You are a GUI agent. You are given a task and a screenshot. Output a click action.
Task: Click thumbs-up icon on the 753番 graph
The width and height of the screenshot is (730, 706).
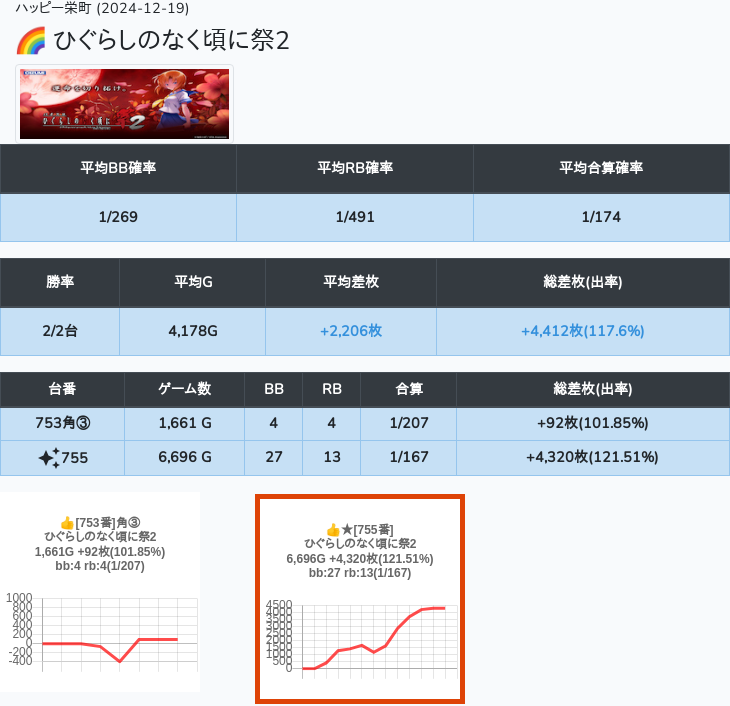(x=67, y=523)
